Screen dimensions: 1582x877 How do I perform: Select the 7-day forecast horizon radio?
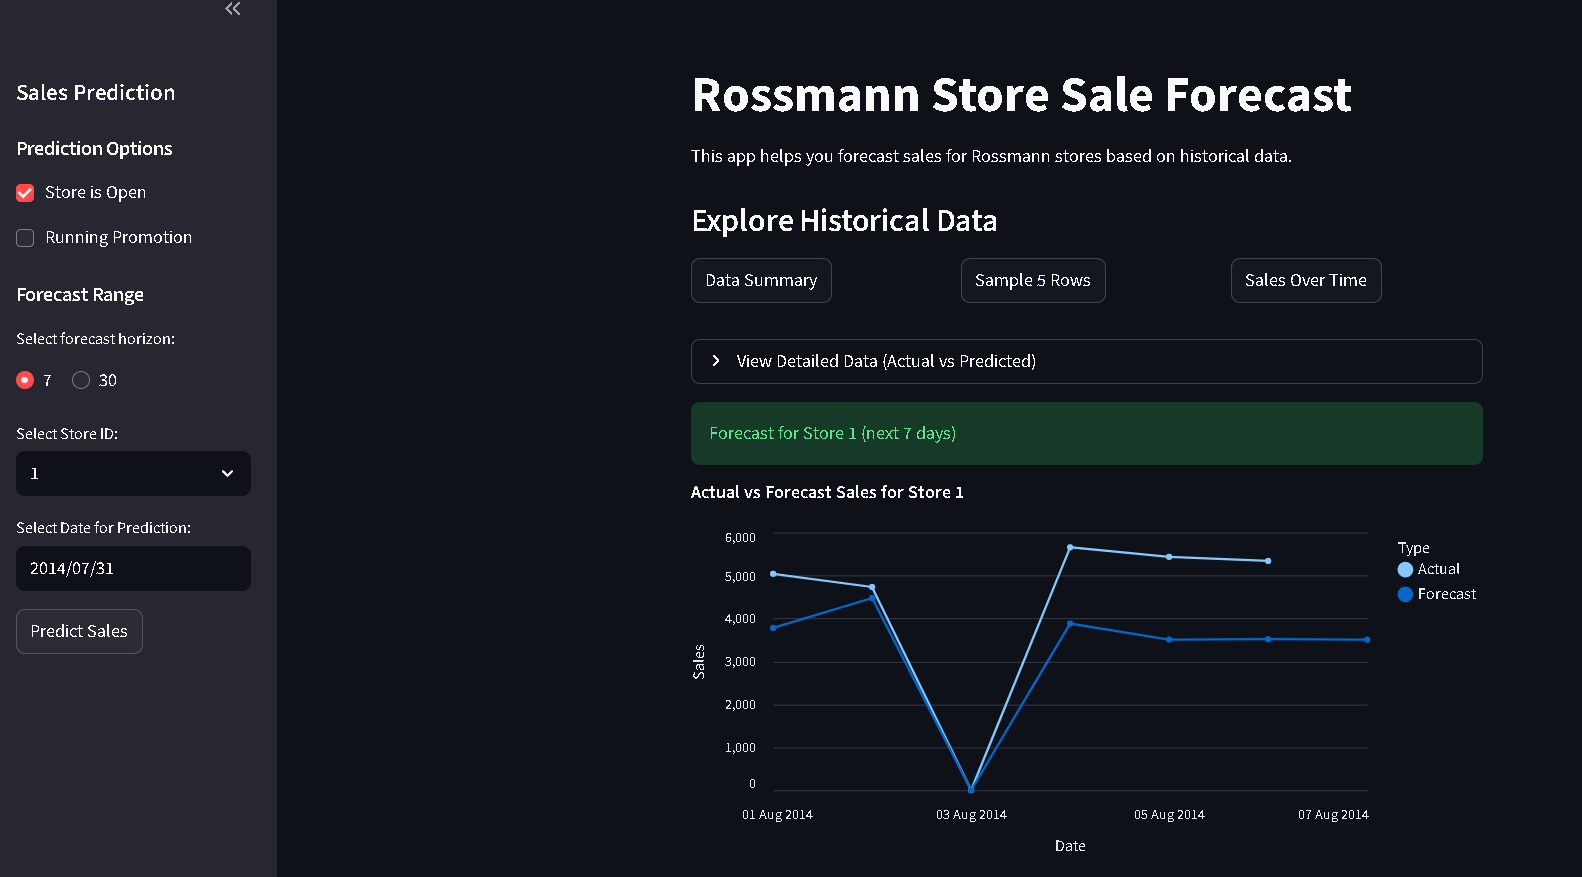pos(25,380)
